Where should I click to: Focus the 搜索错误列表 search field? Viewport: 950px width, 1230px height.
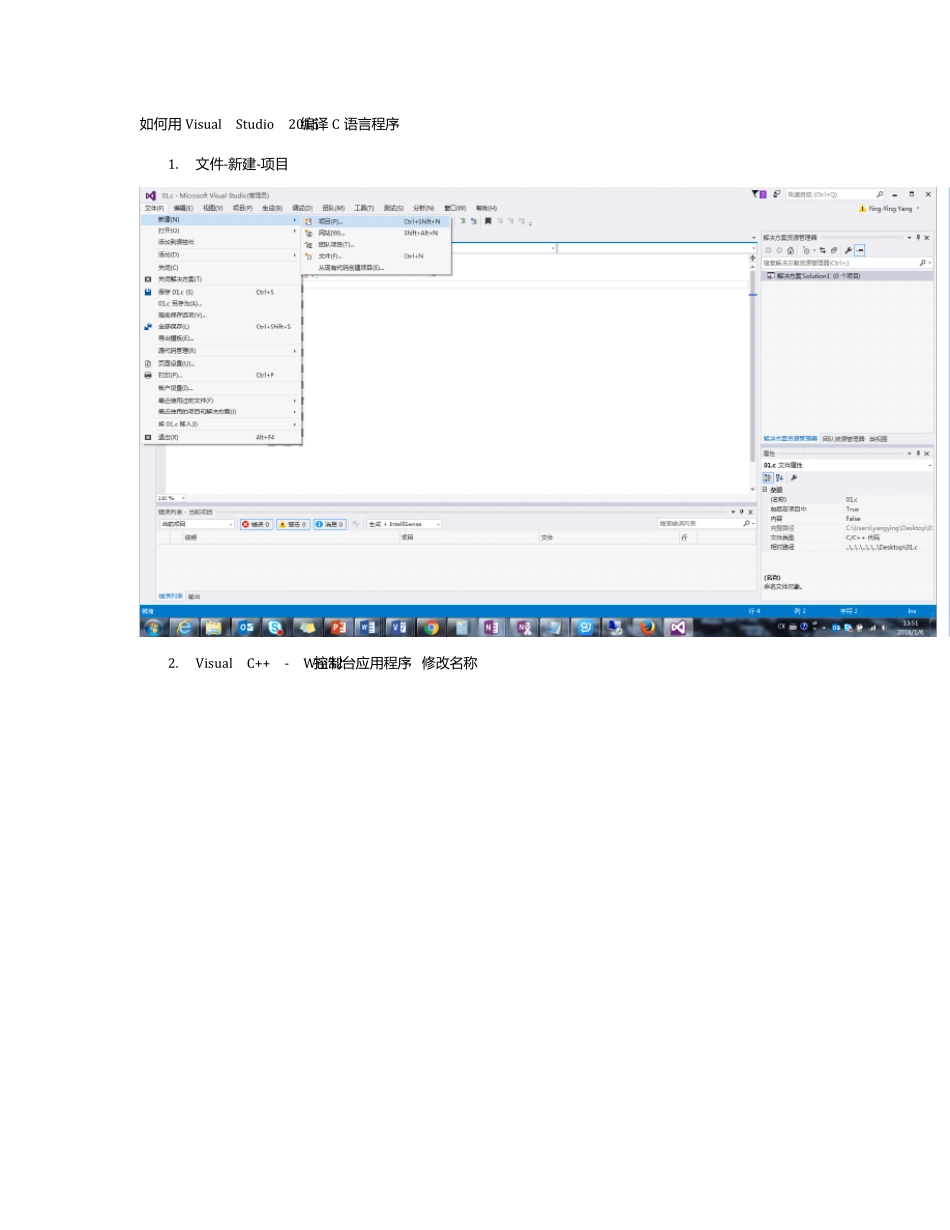(706, 524)
